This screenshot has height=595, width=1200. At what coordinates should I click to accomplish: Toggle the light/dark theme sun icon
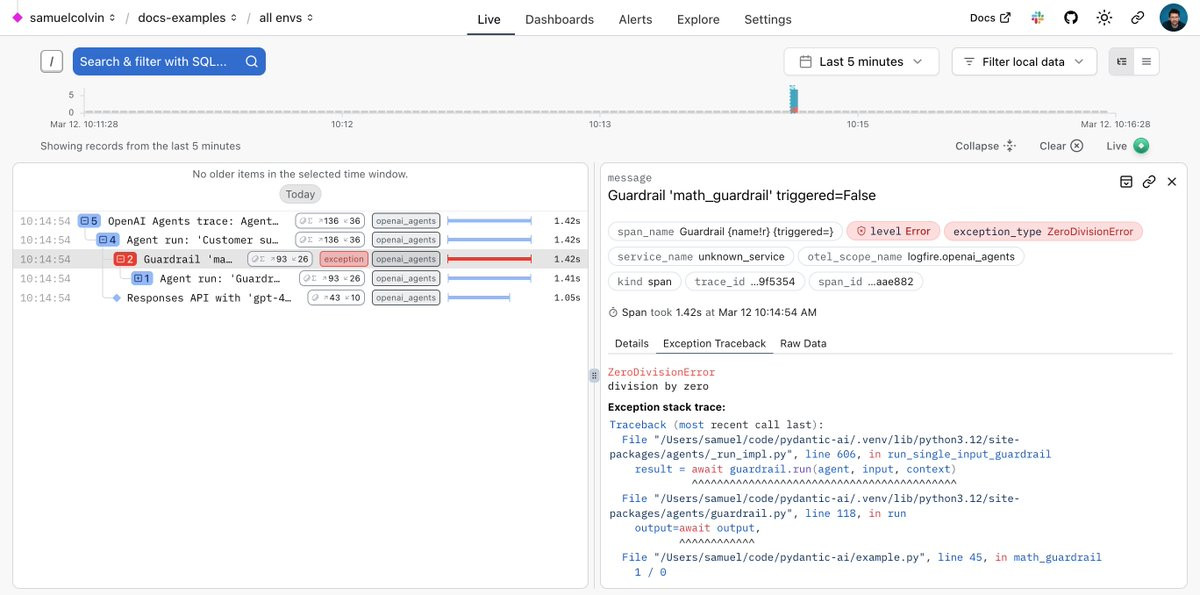[x=1104, y=18]
